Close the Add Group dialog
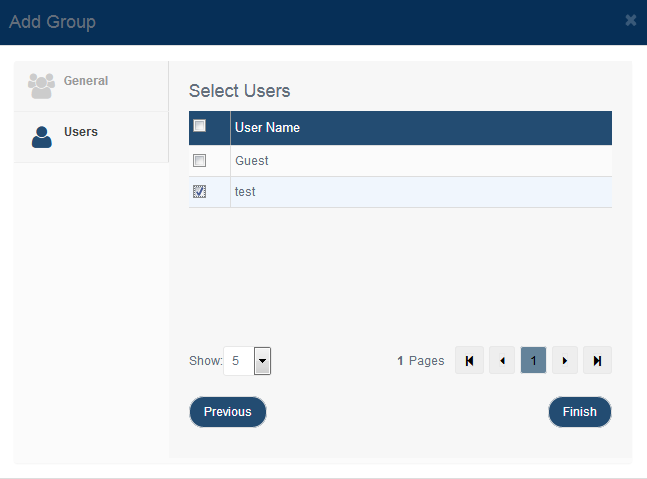The height and width of the screenshot is (479, 647). point(630,20)
